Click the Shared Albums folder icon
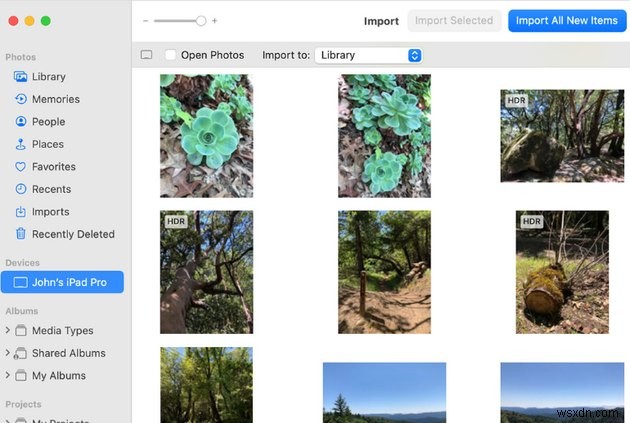630x423 pixels. click(20, 353)
